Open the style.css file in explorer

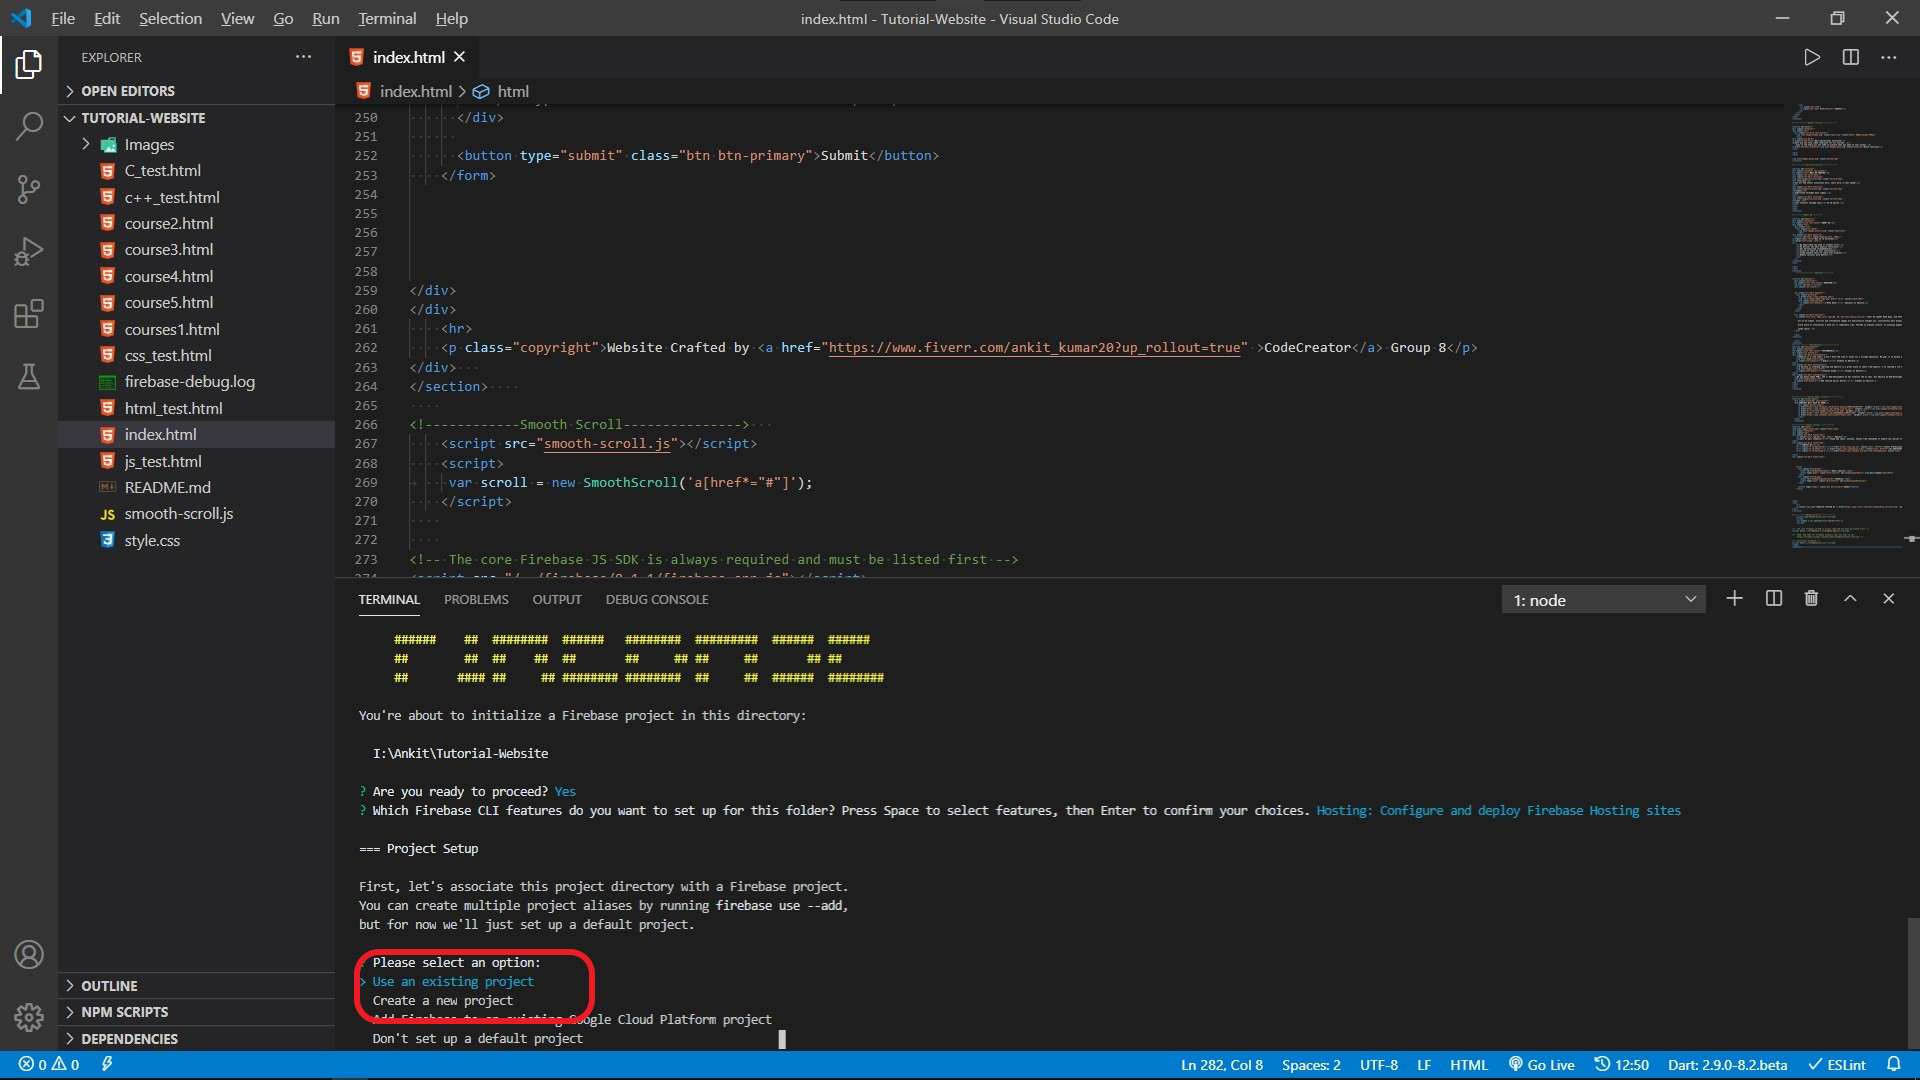click(152, 541)
